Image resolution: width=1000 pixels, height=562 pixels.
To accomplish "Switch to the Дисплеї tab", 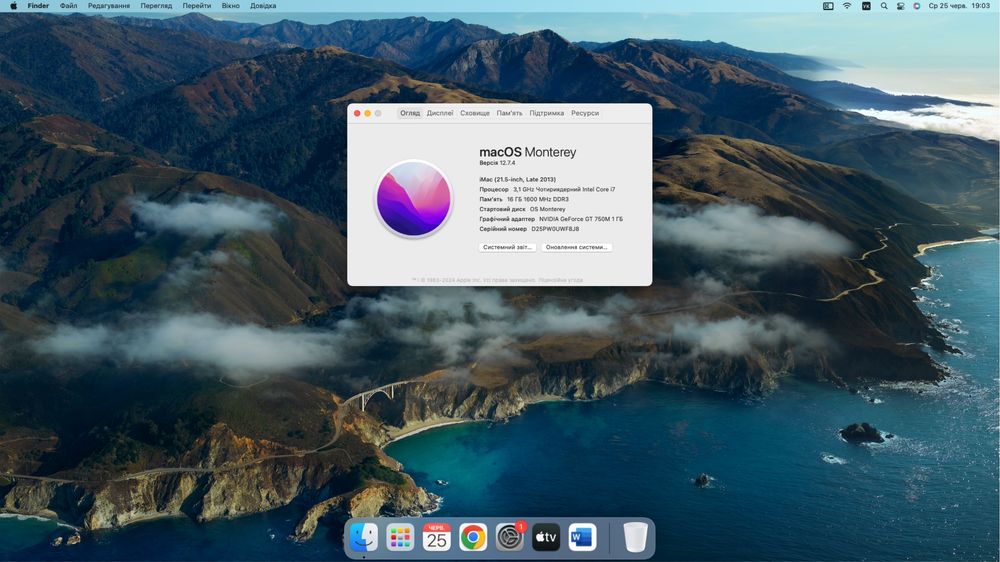I will pos(440,113).
